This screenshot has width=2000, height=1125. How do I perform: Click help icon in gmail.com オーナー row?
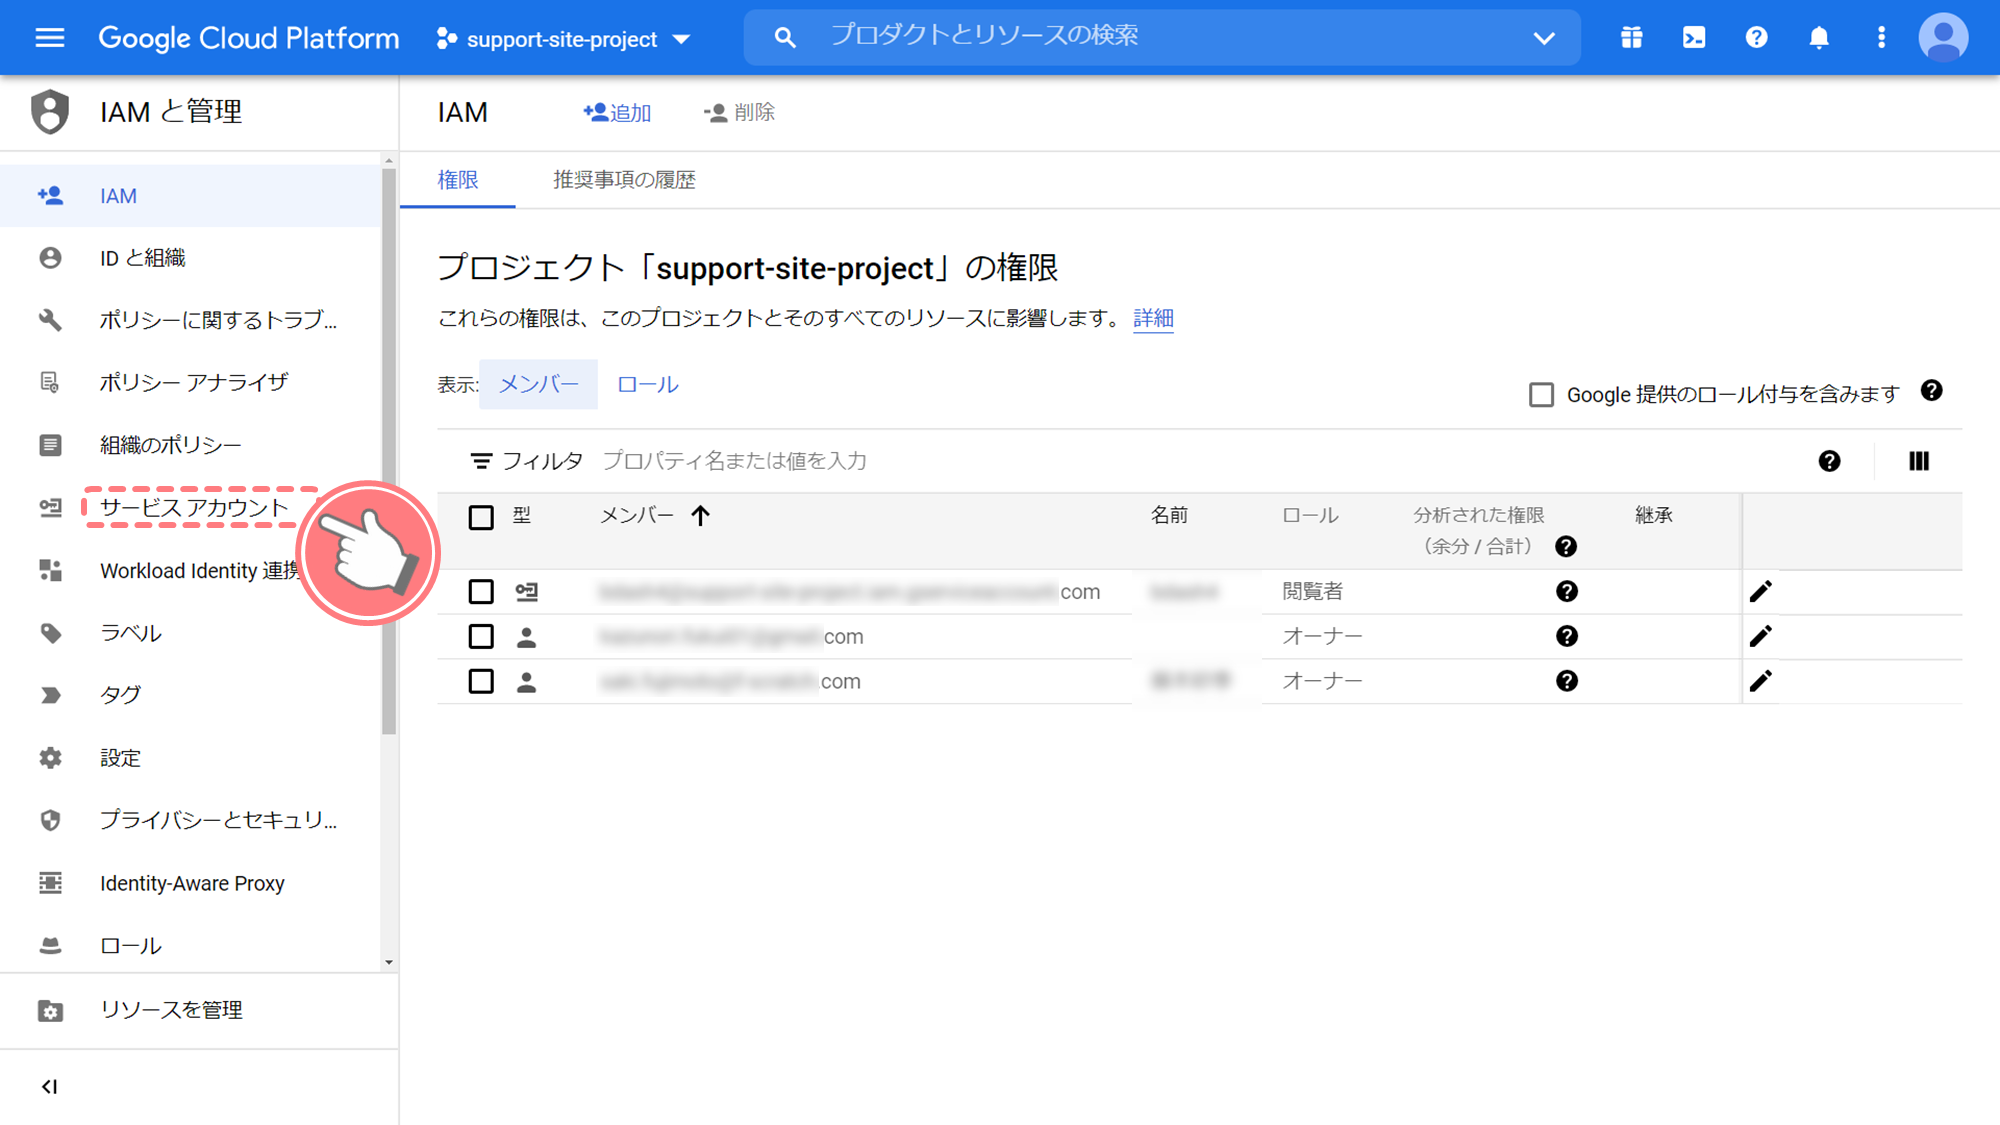[x=1567, y=636]
